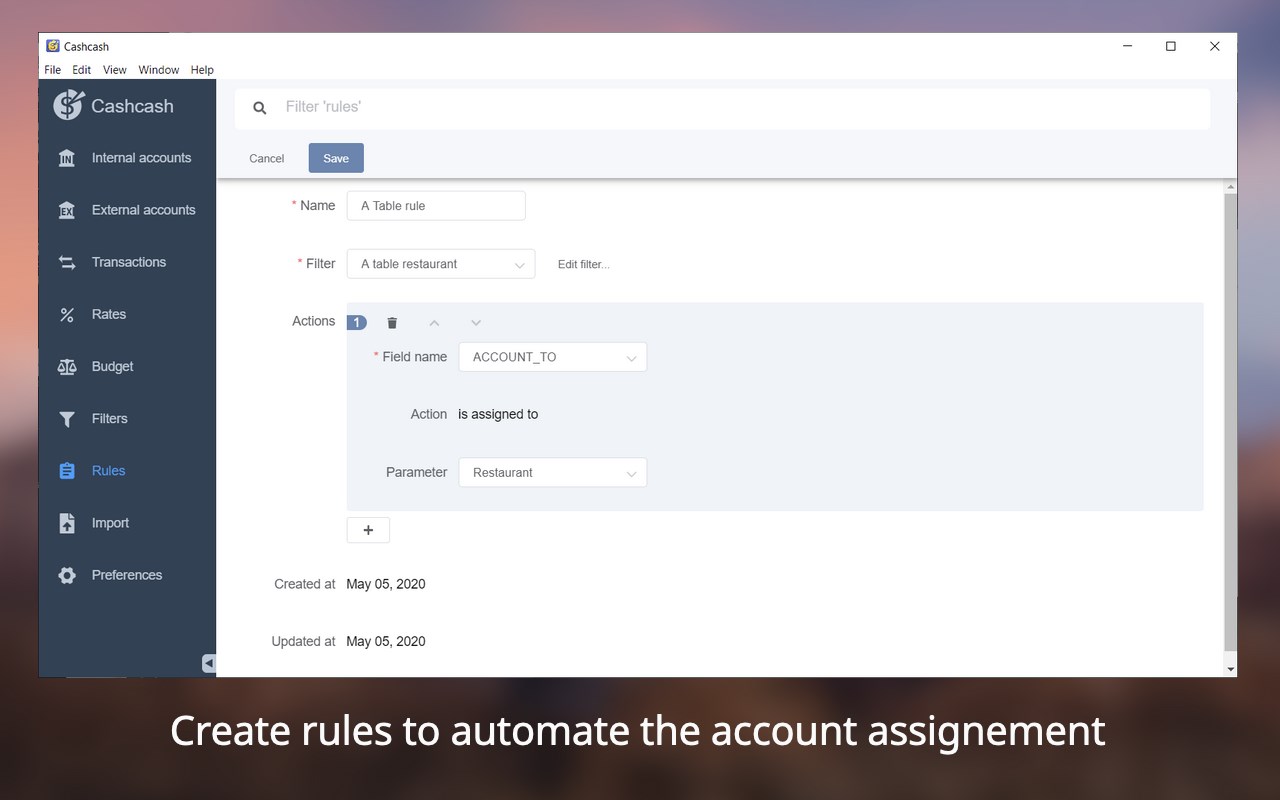Go to Preferences section

tap(127, 575)
